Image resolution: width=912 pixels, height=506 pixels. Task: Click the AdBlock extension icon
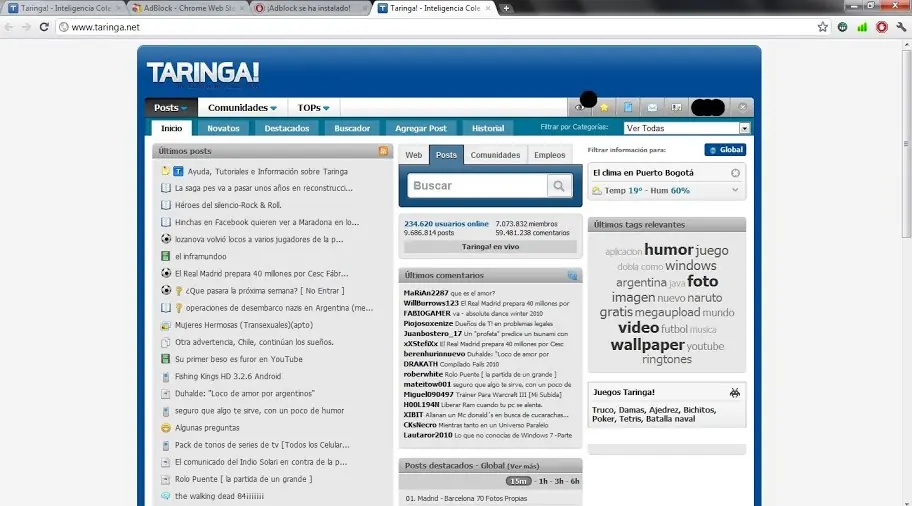[882, 27]
